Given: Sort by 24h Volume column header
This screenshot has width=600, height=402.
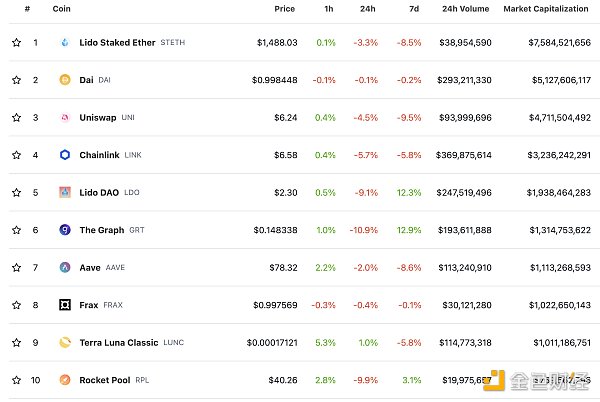Looking at the screenshot, I should [x=464, y=8].
